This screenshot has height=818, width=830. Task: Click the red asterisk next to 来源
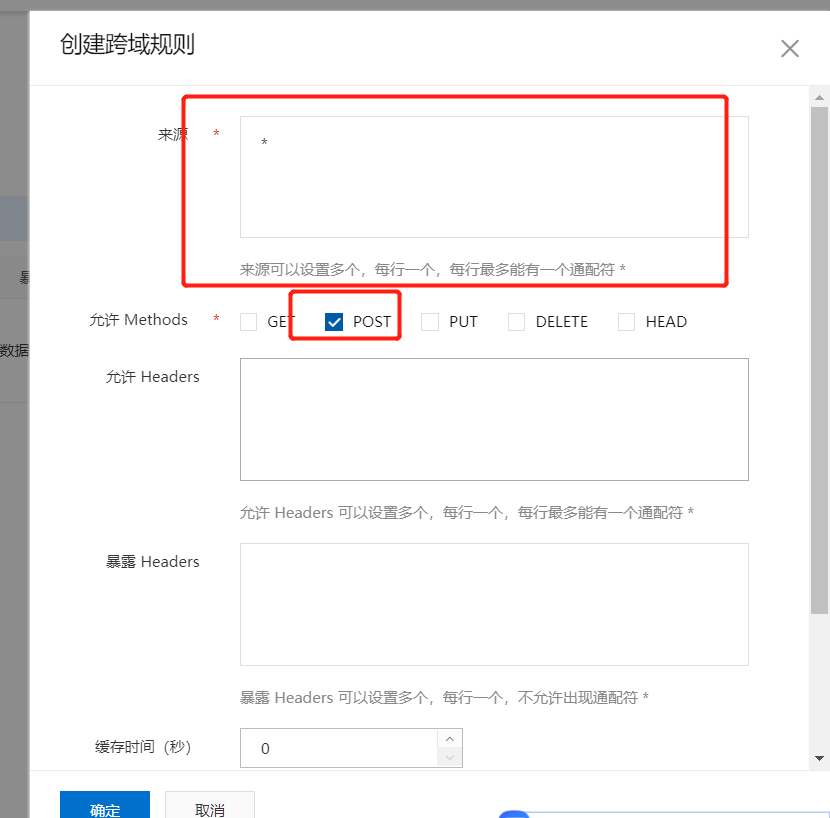pyautogui.click(x=216, y=130)
